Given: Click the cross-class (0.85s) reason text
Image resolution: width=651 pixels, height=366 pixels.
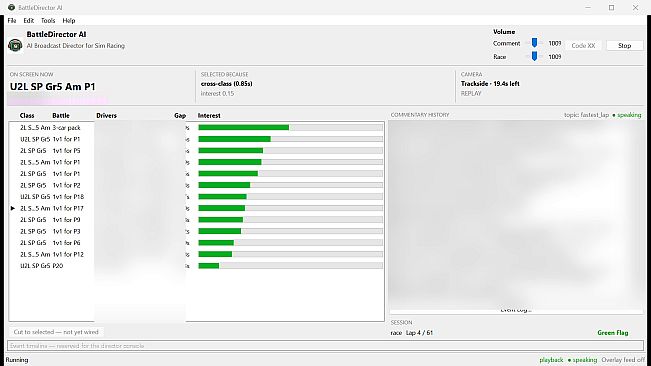Looking at the screenshot, I should coord(227,84).
